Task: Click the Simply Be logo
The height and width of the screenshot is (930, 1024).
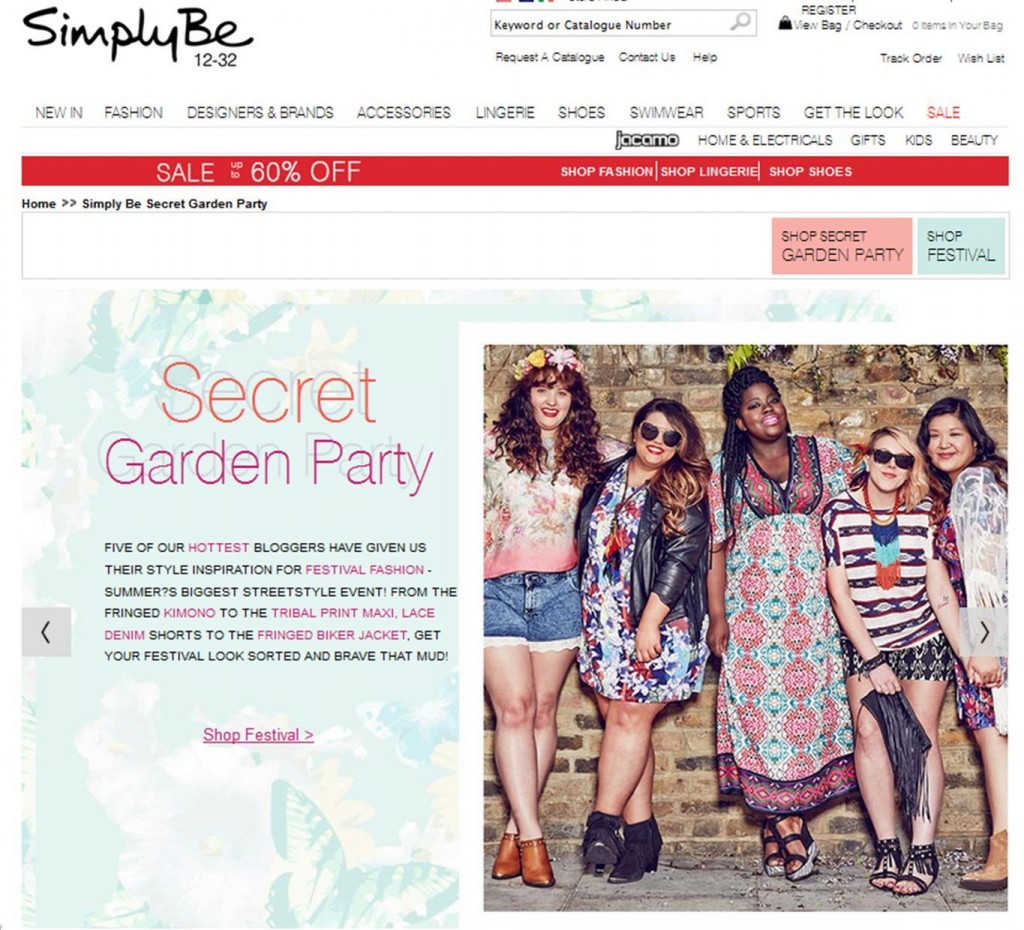Action: point(138,37)
